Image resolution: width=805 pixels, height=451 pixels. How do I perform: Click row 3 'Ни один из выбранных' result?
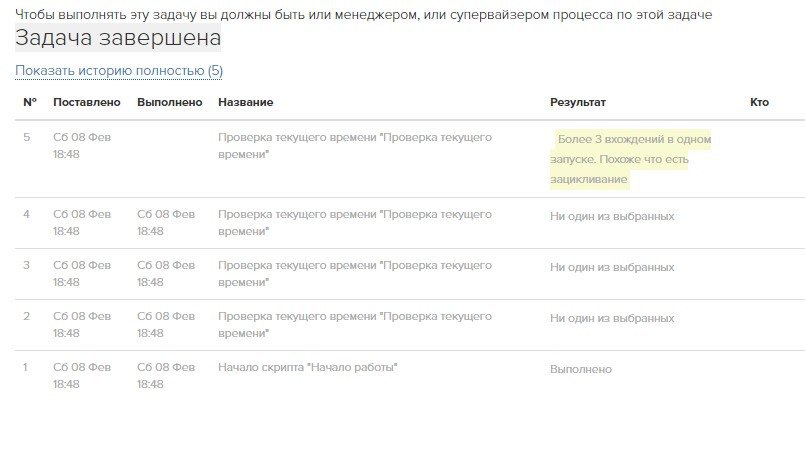(x=612, y=267)
